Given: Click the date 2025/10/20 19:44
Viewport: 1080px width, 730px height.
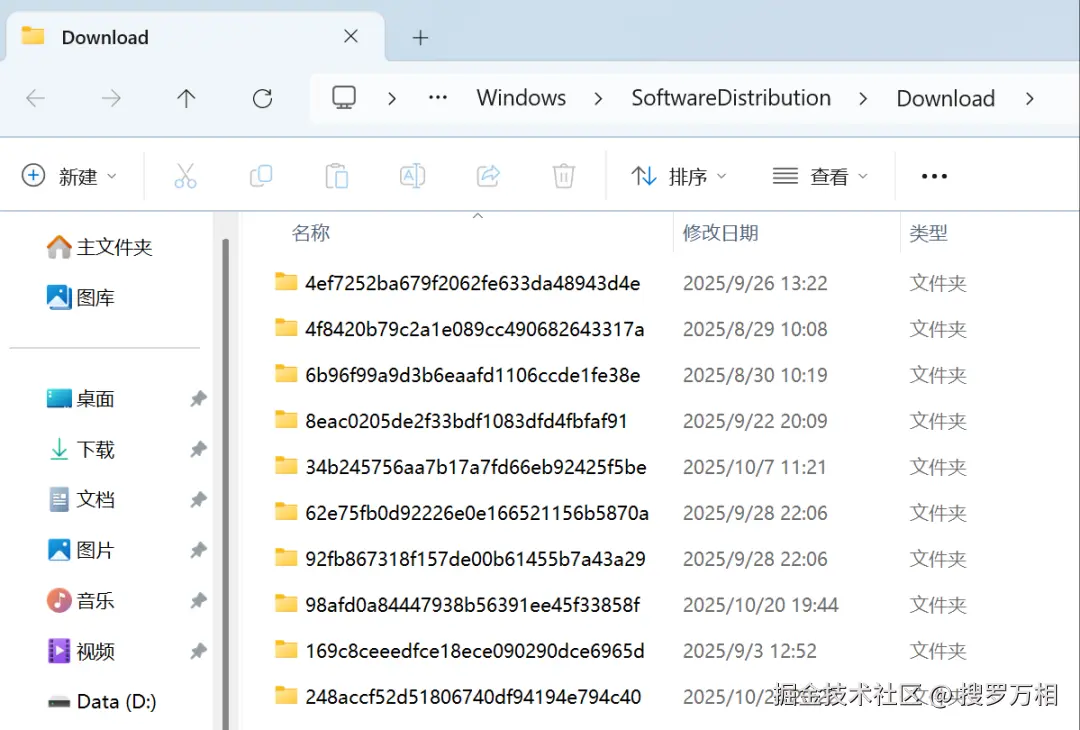Looking at the screenshot, I should (760, 605).
